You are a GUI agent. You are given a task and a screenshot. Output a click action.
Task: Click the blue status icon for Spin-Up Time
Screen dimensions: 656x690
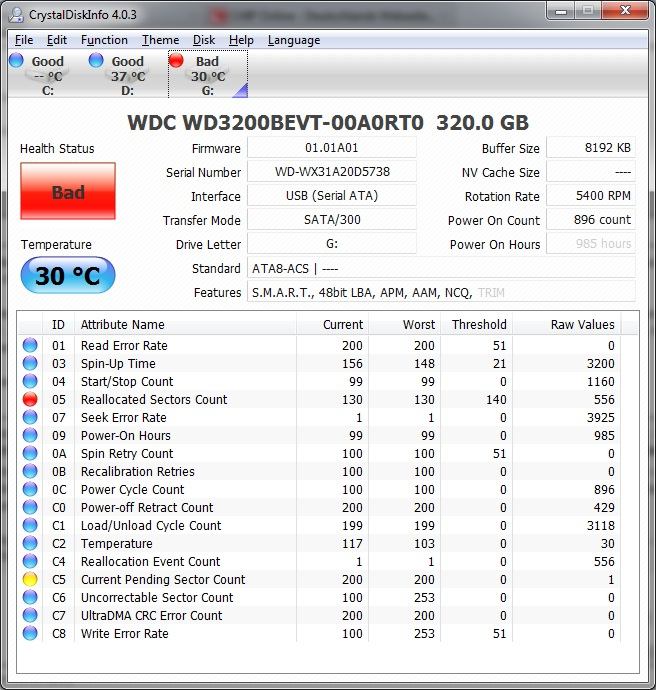[30, 363]
